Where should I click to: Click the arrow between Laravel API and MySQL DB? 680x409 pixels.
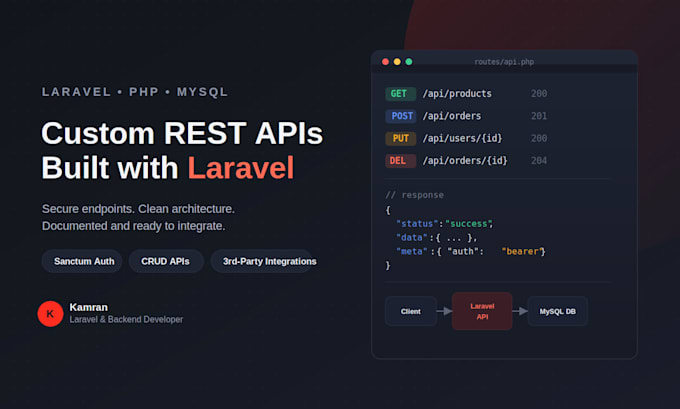(520, 311)
